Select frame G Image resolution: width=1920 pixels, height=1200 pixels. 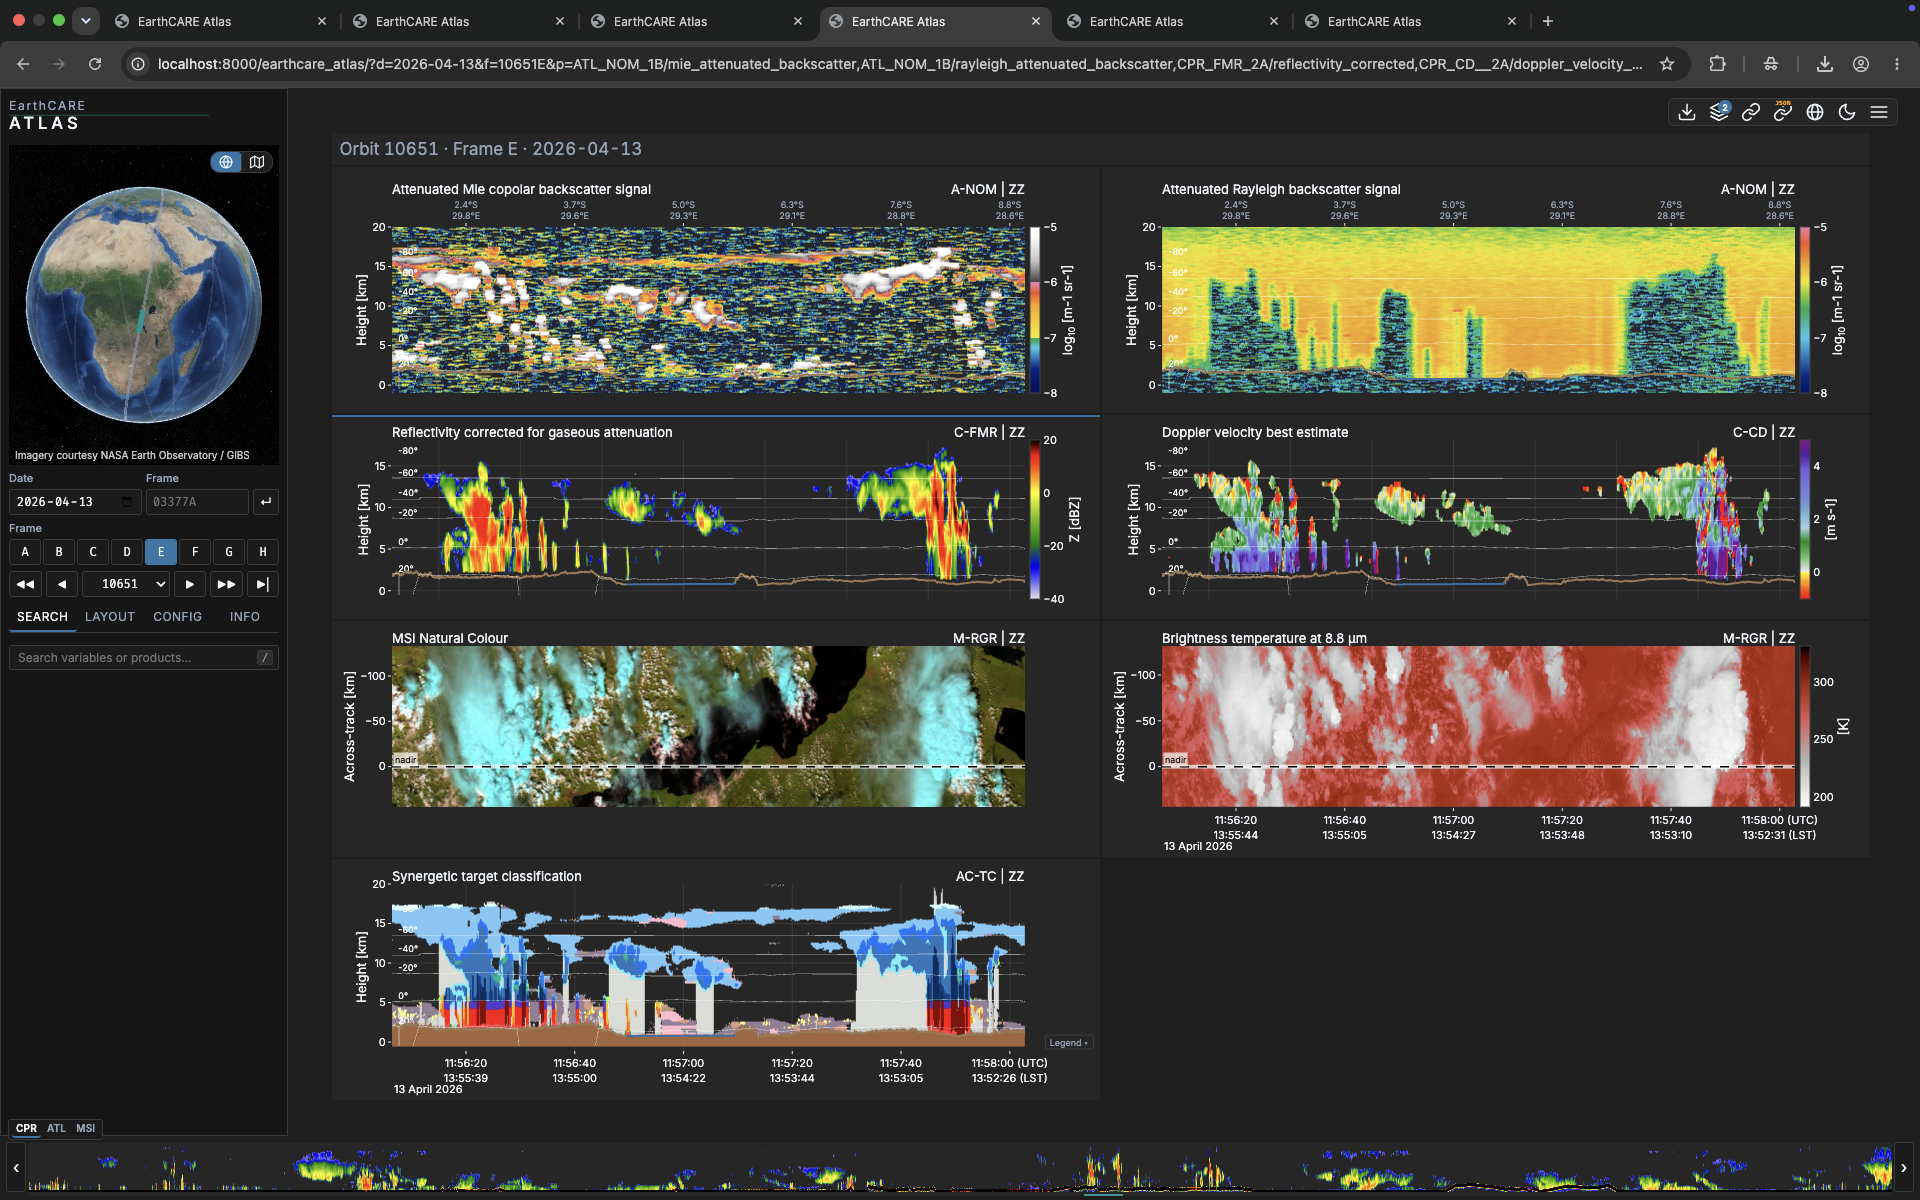229,552
